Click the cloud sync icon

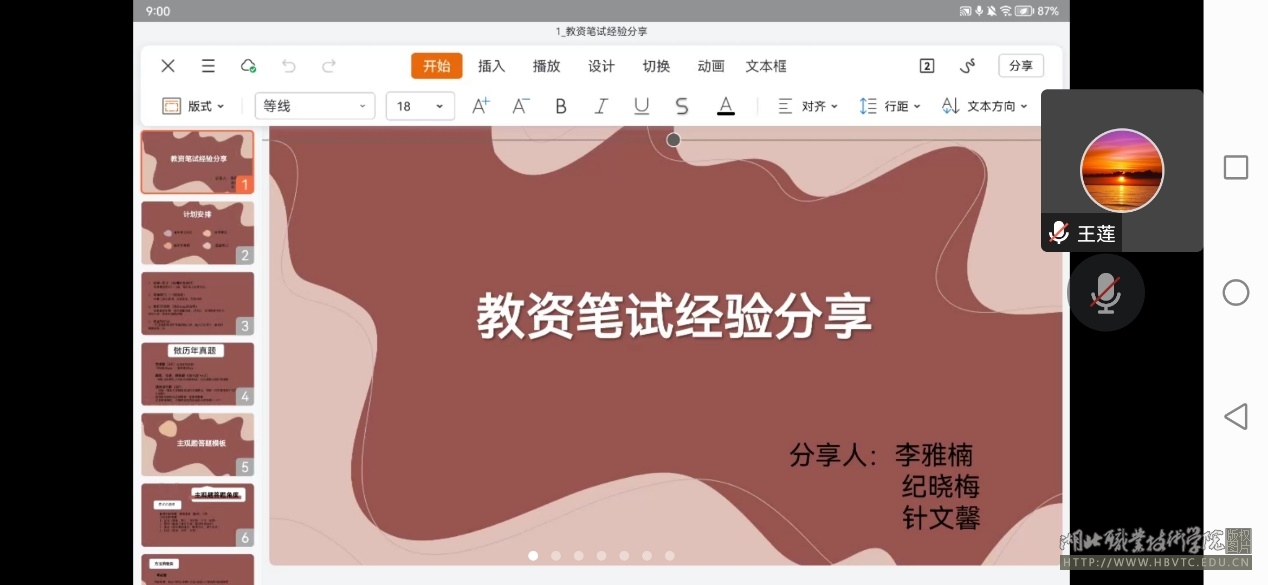click(248, 66)
